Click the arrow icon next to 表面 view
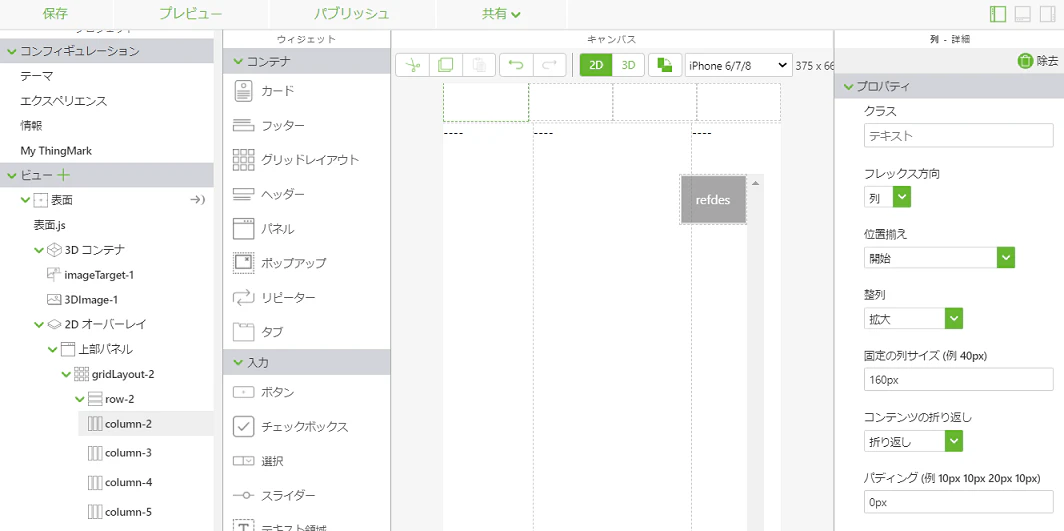 197,200
